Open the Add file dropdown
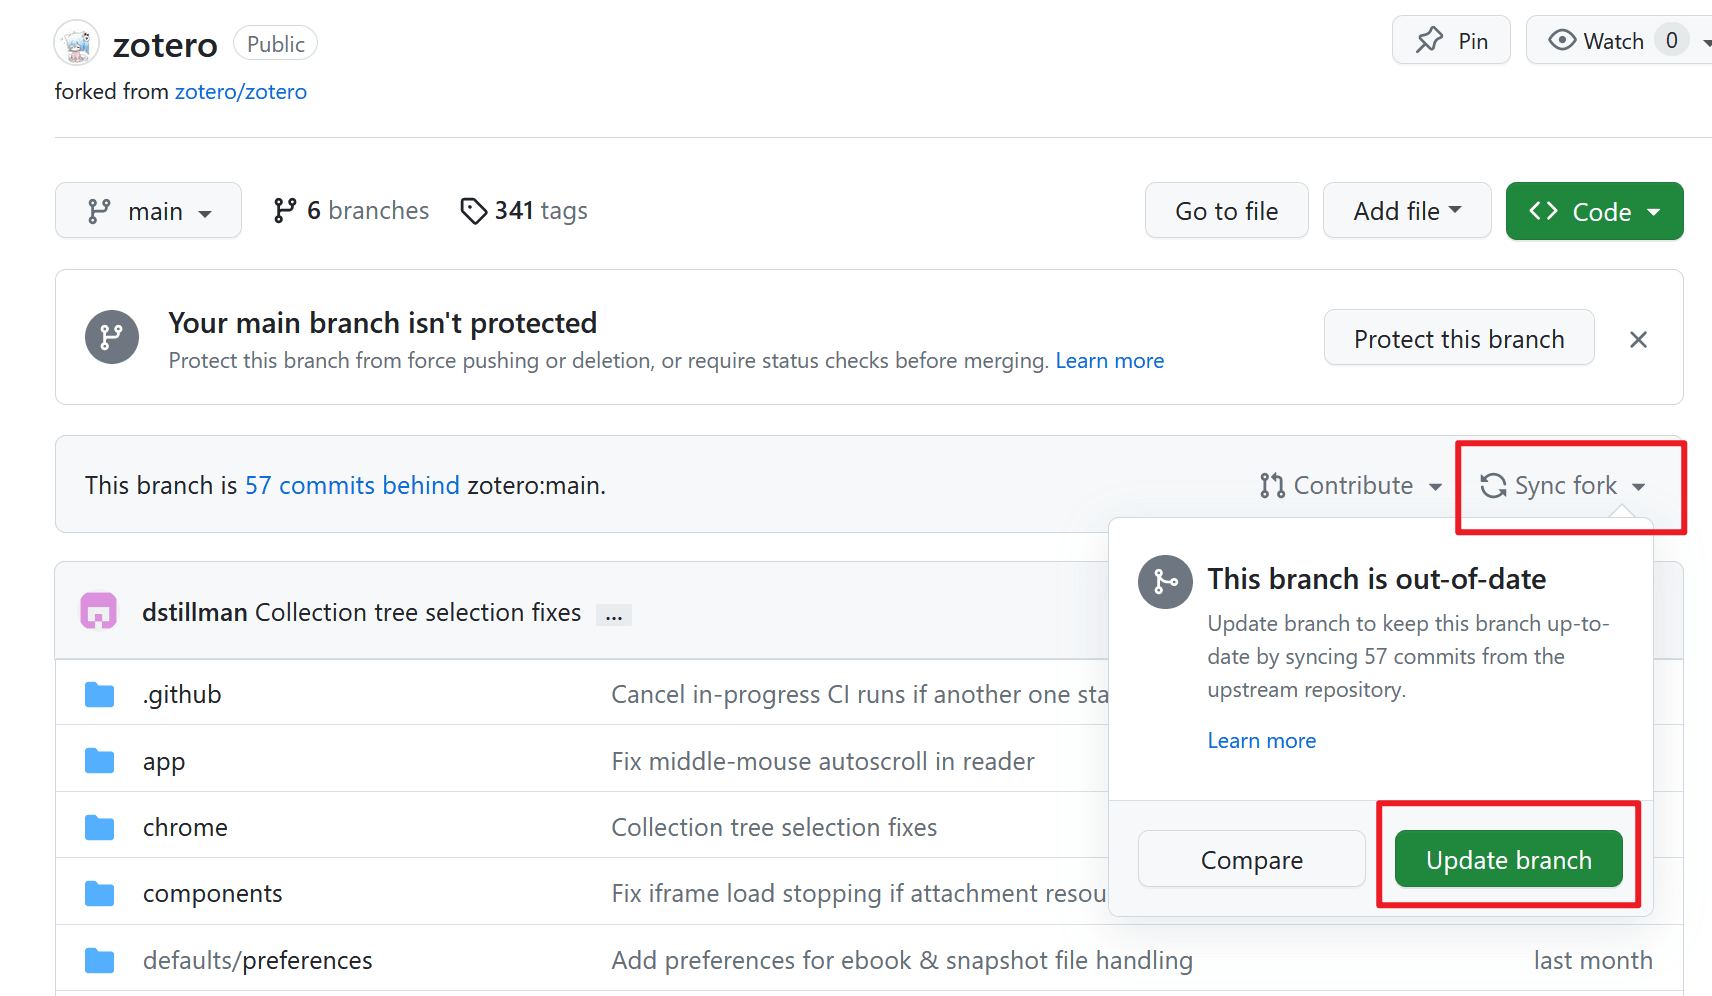The height and width of the screenshot is (996, 1712). [x=1406, y=211]
